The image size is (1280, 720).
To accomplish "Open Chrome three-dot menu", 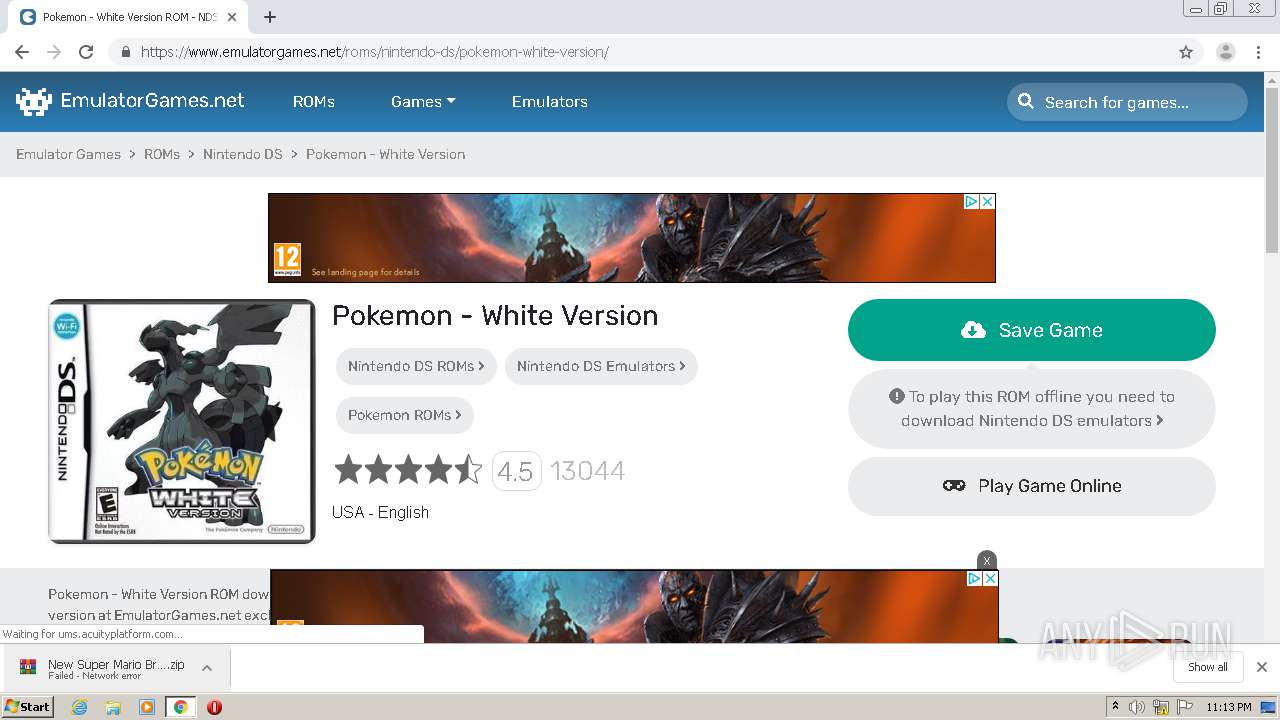I will (x=1258, y=52).
